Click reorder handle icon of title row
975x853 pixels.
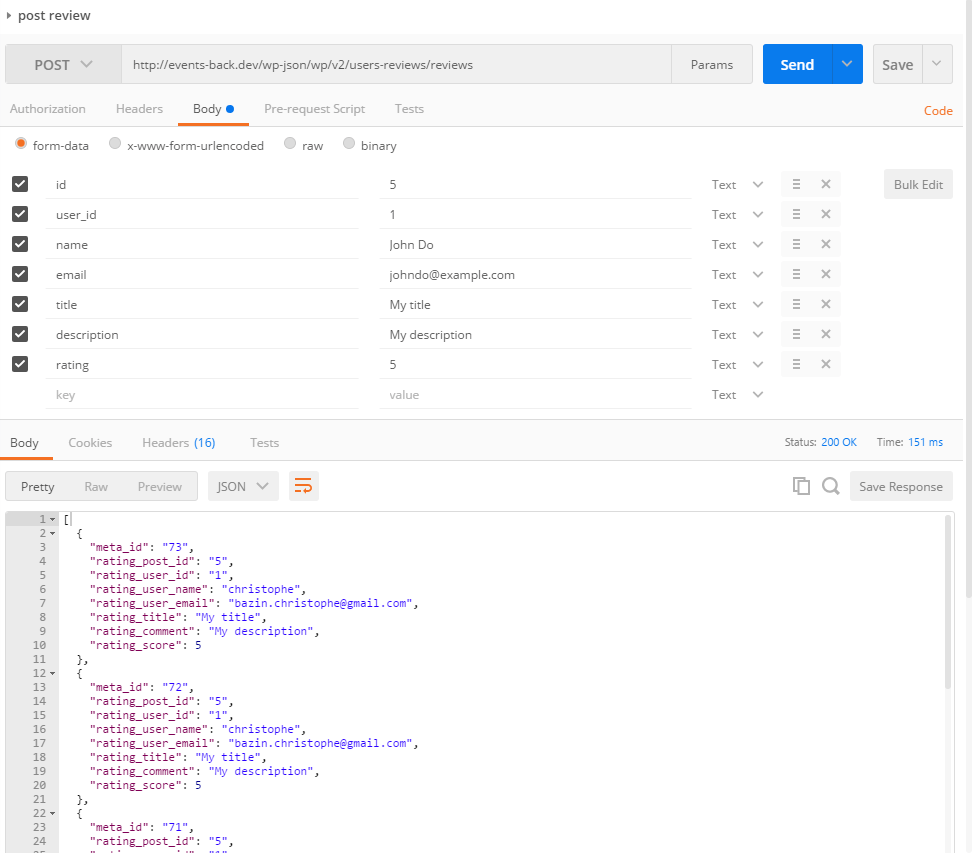pyautogui.click(x=796, y=304)
